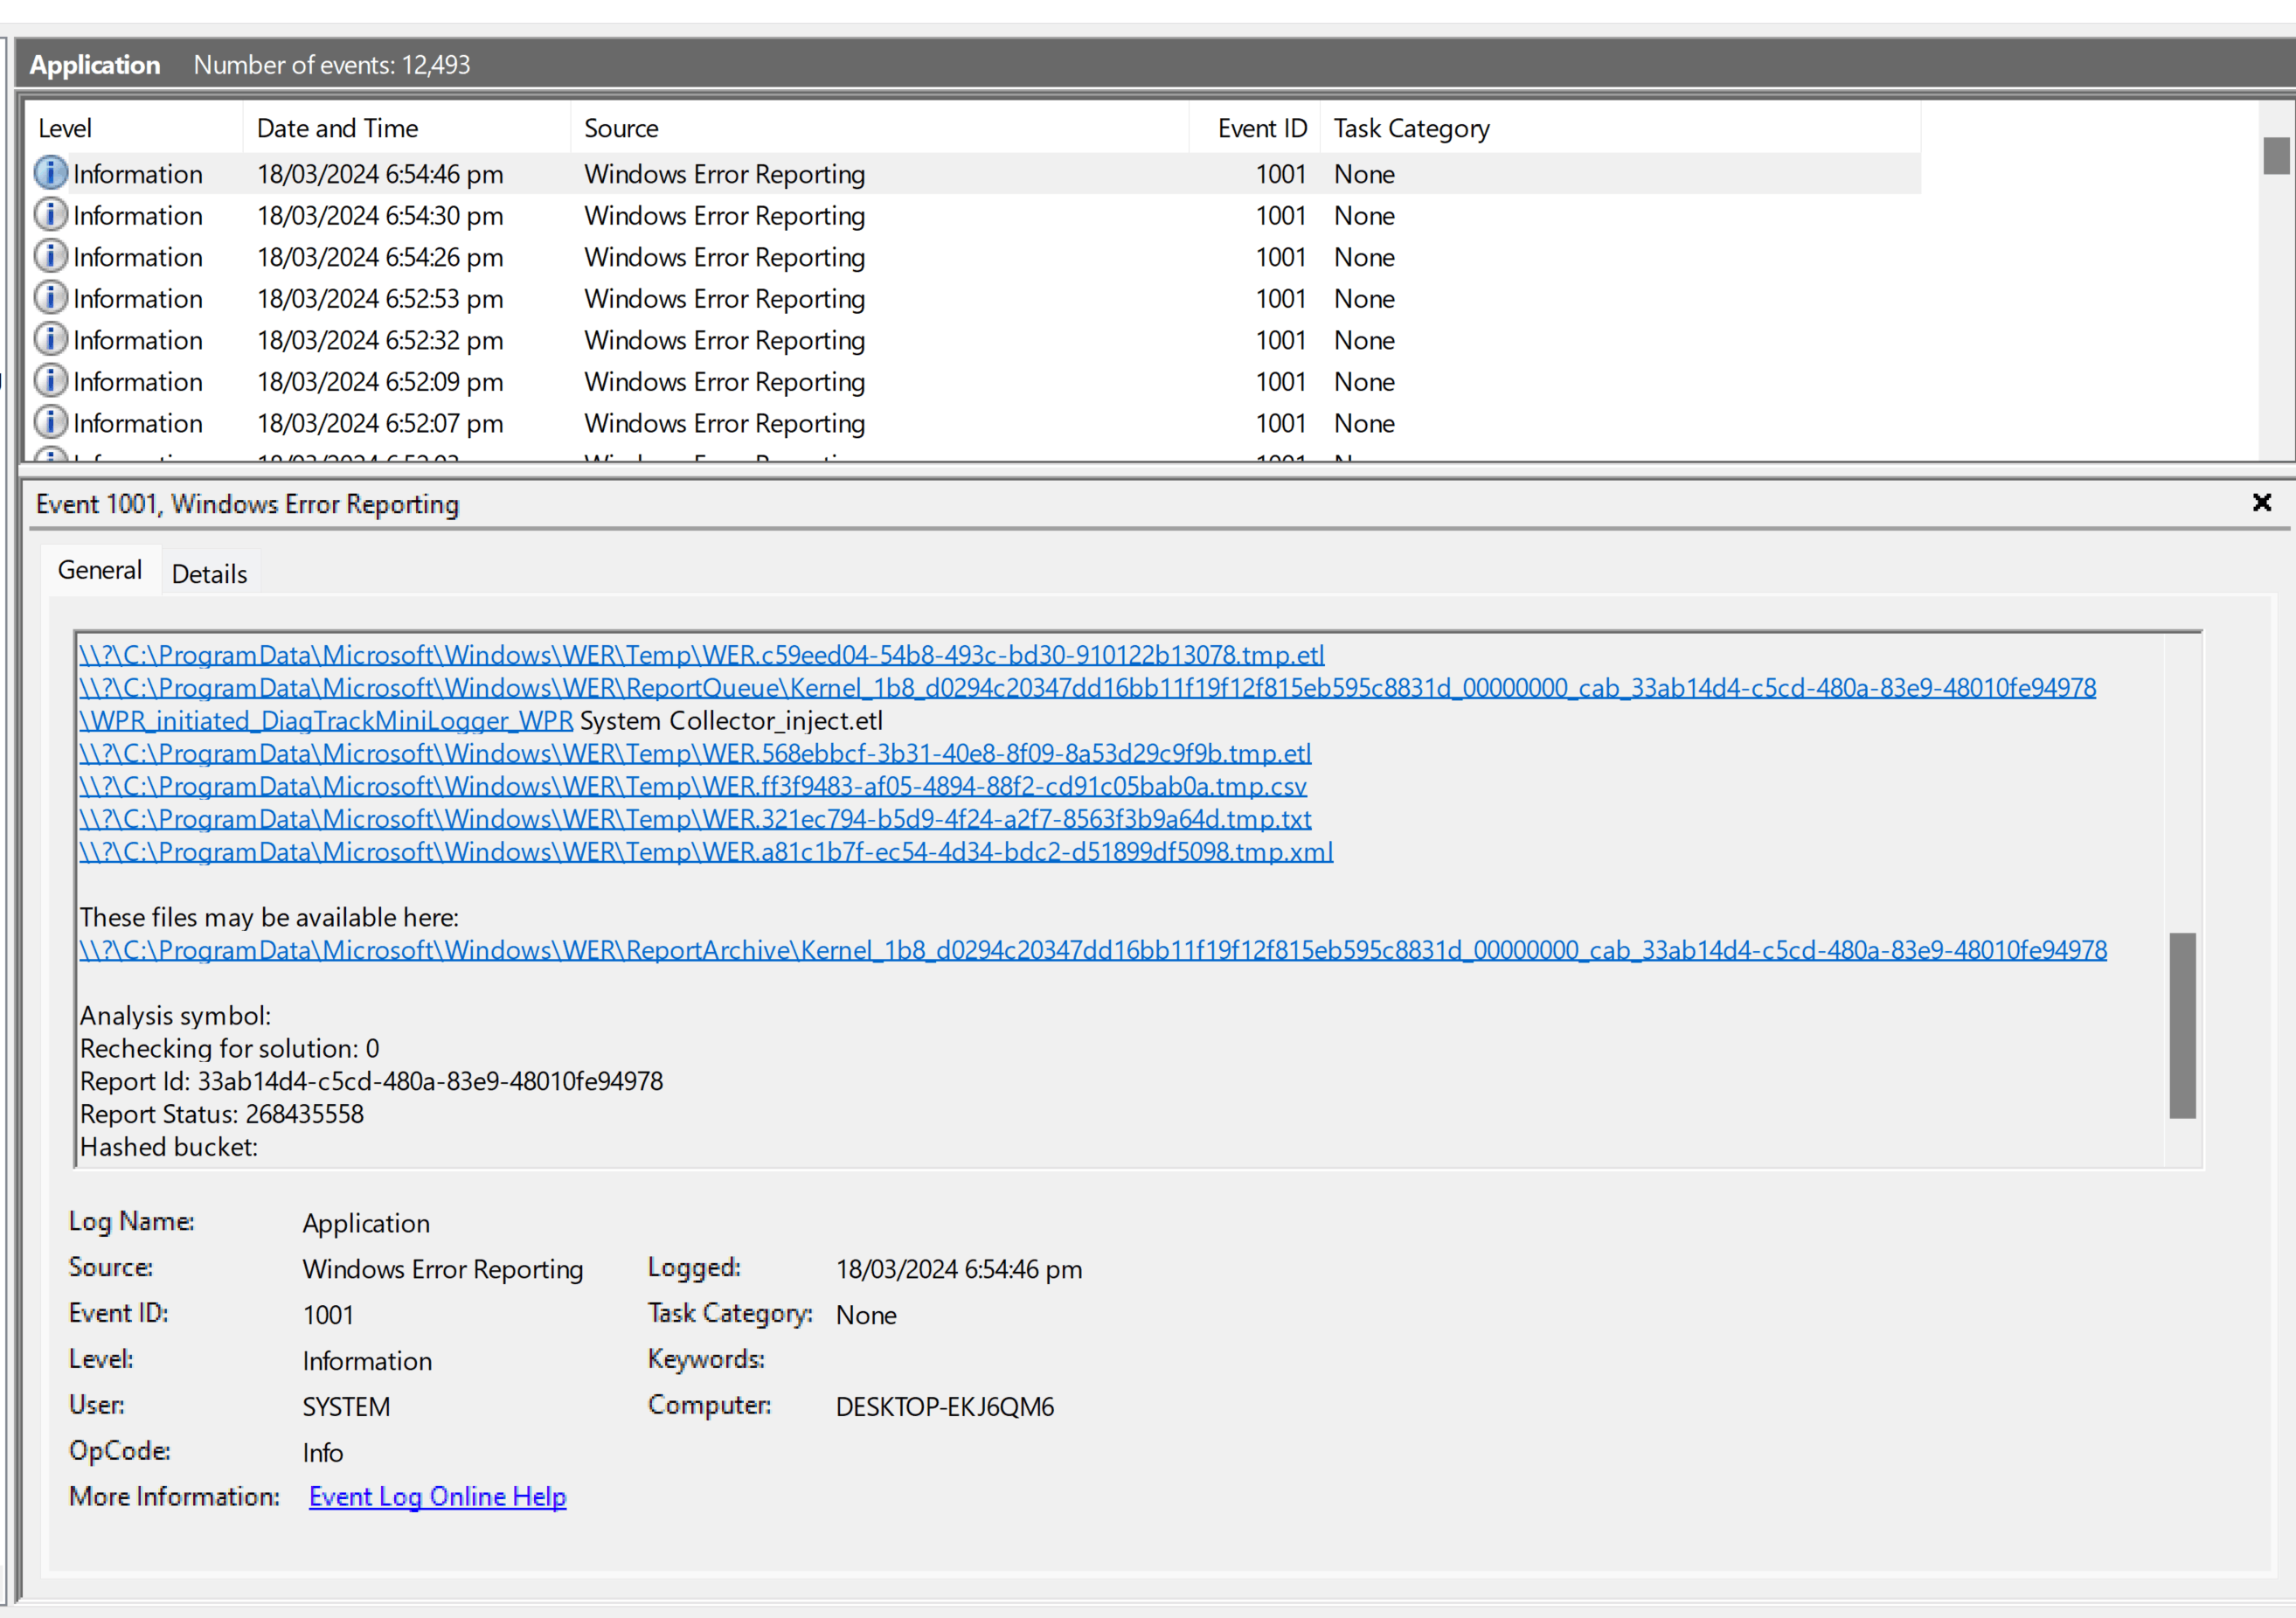2296x1618 pixels.
Task: Click information icon of 6:52:32 pm event
Action: (x=50, y=339)
